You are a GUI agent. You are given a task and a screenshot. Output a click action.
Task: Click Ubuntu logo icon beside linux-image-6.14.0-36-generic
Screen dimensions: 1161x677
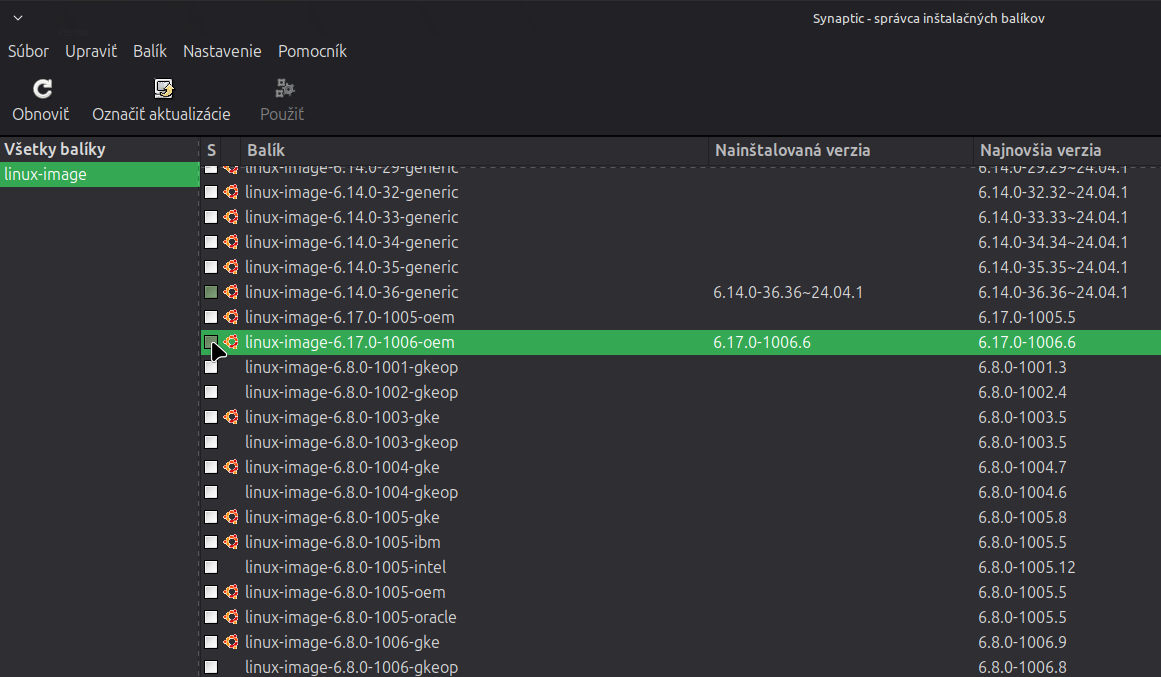[231, 292]
